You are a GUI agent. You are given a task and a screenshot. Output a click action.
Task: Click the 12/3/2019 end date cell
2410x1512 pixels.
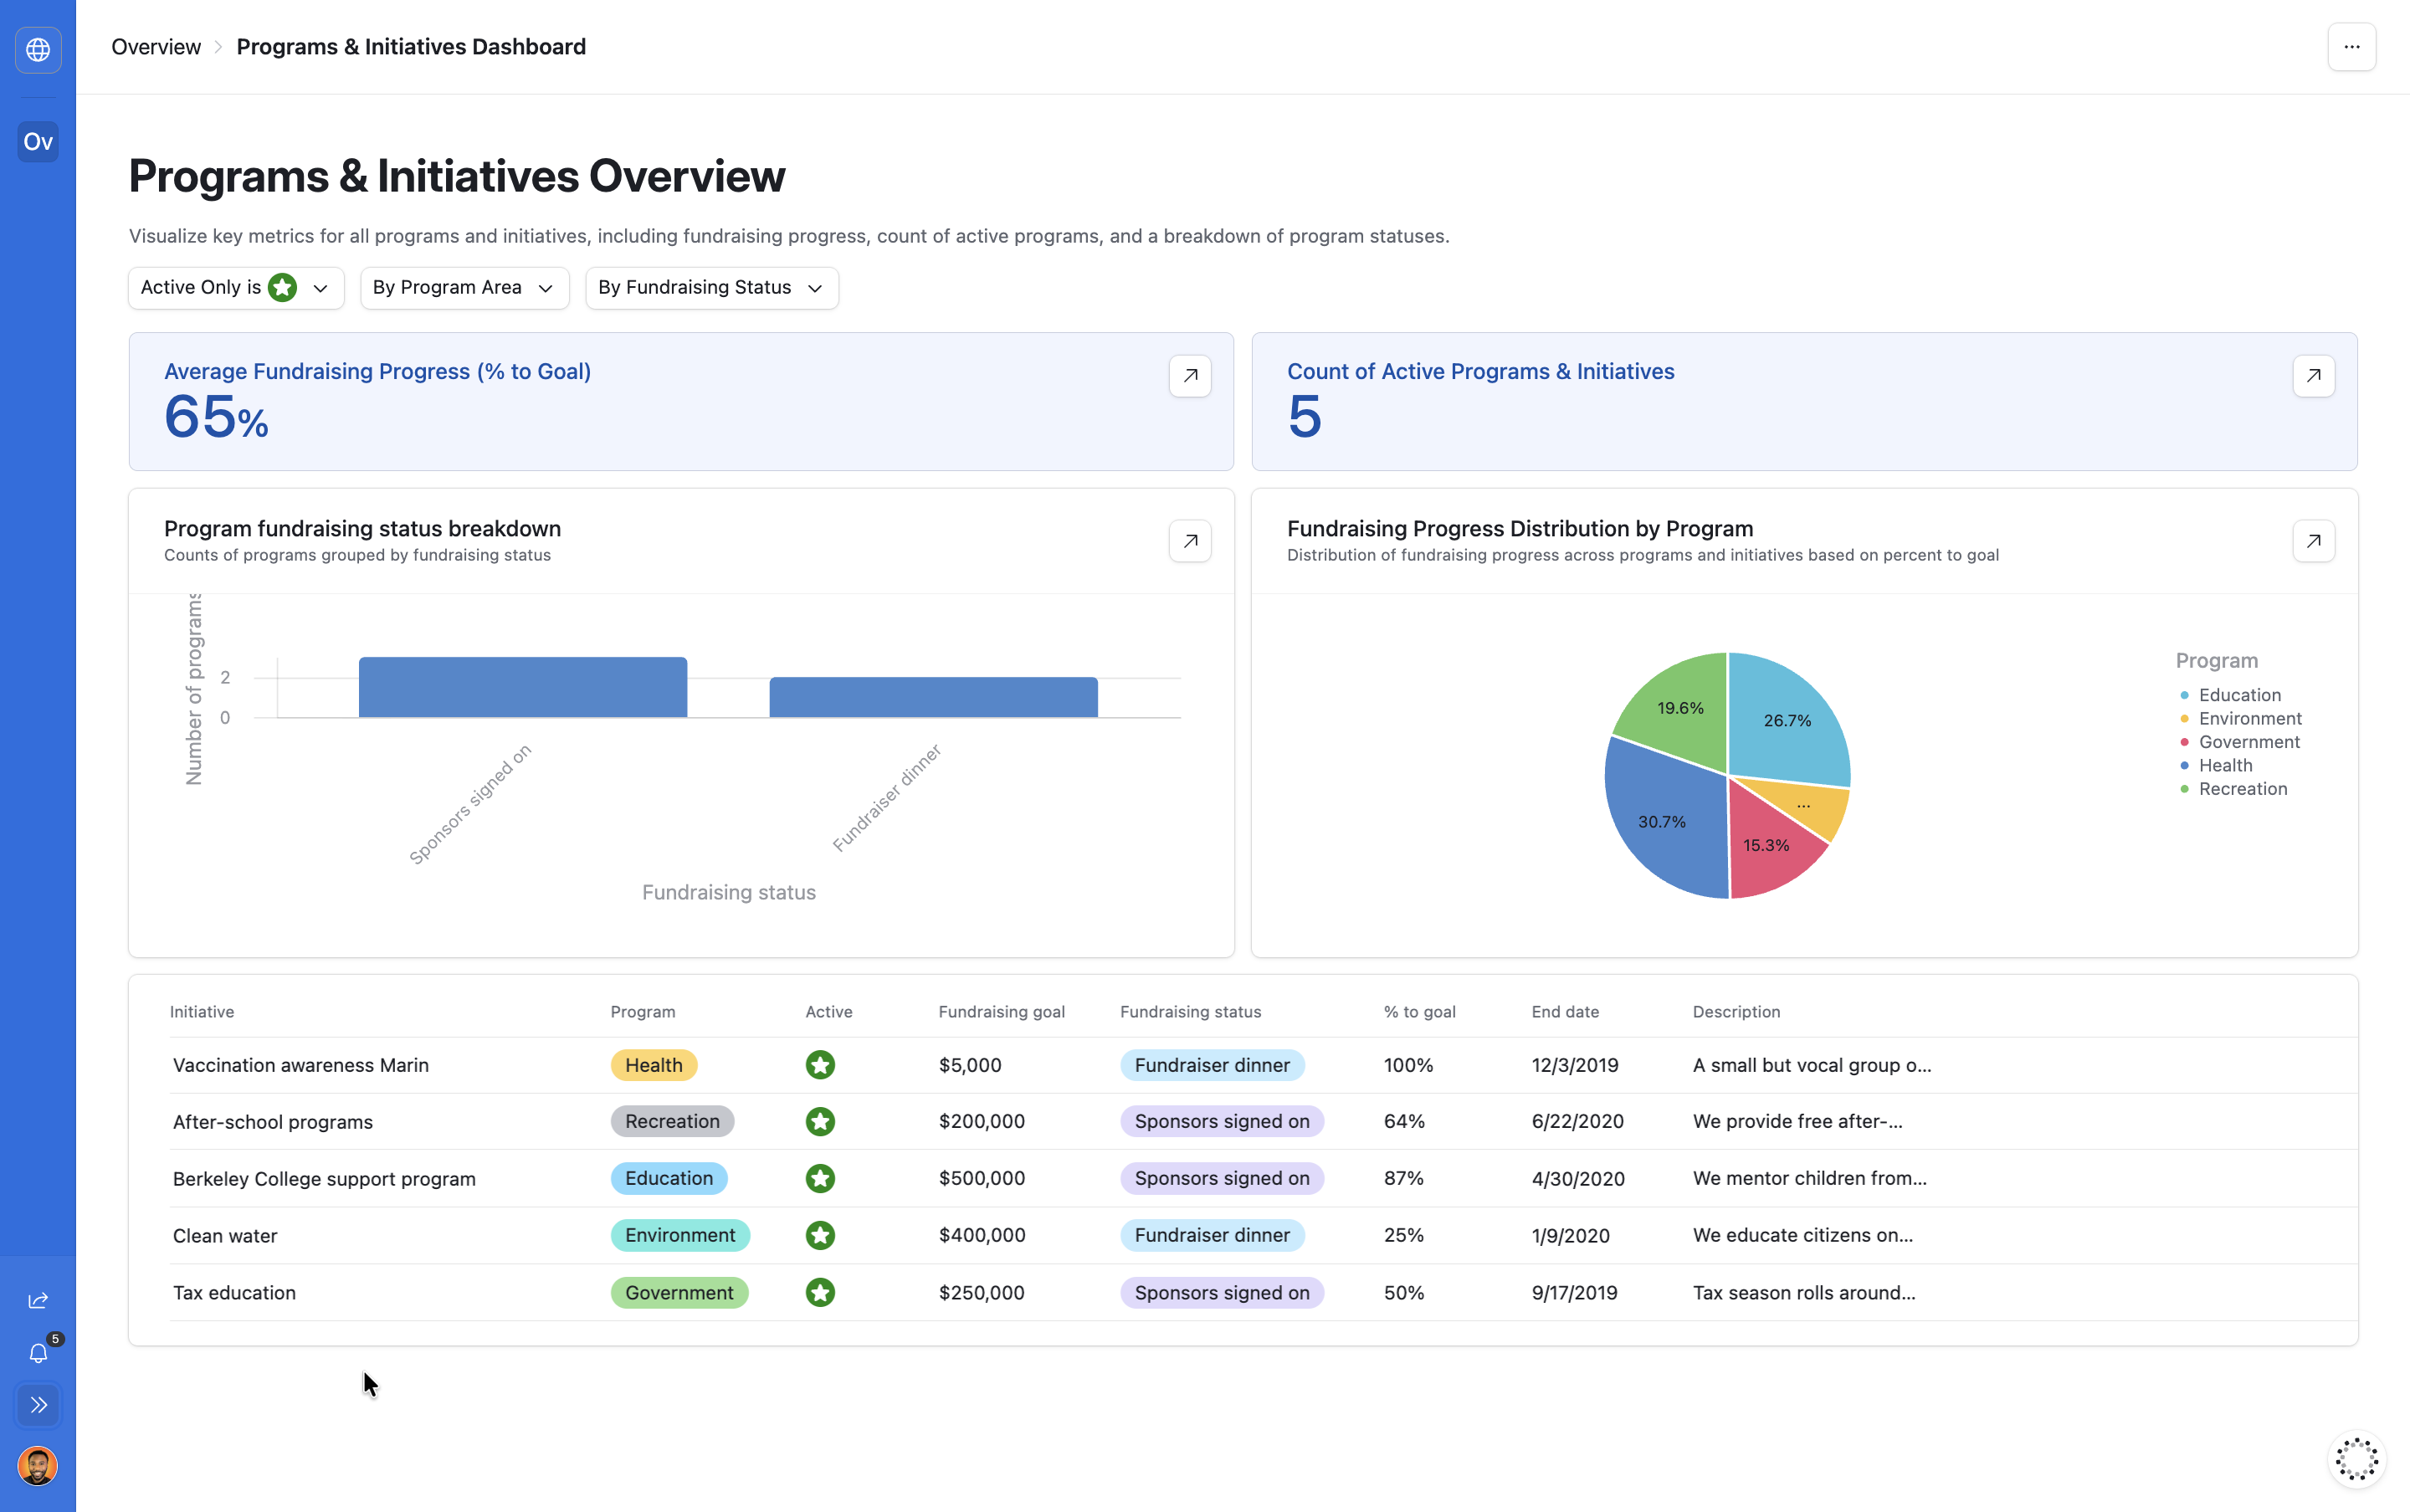[1574, 1065]
